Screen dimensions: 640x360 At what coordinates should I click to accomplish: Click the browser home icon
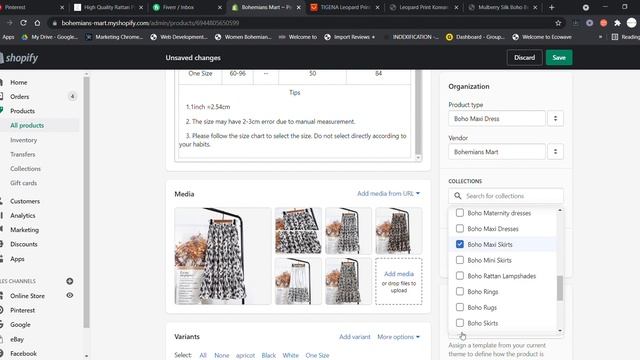[37, 23]
